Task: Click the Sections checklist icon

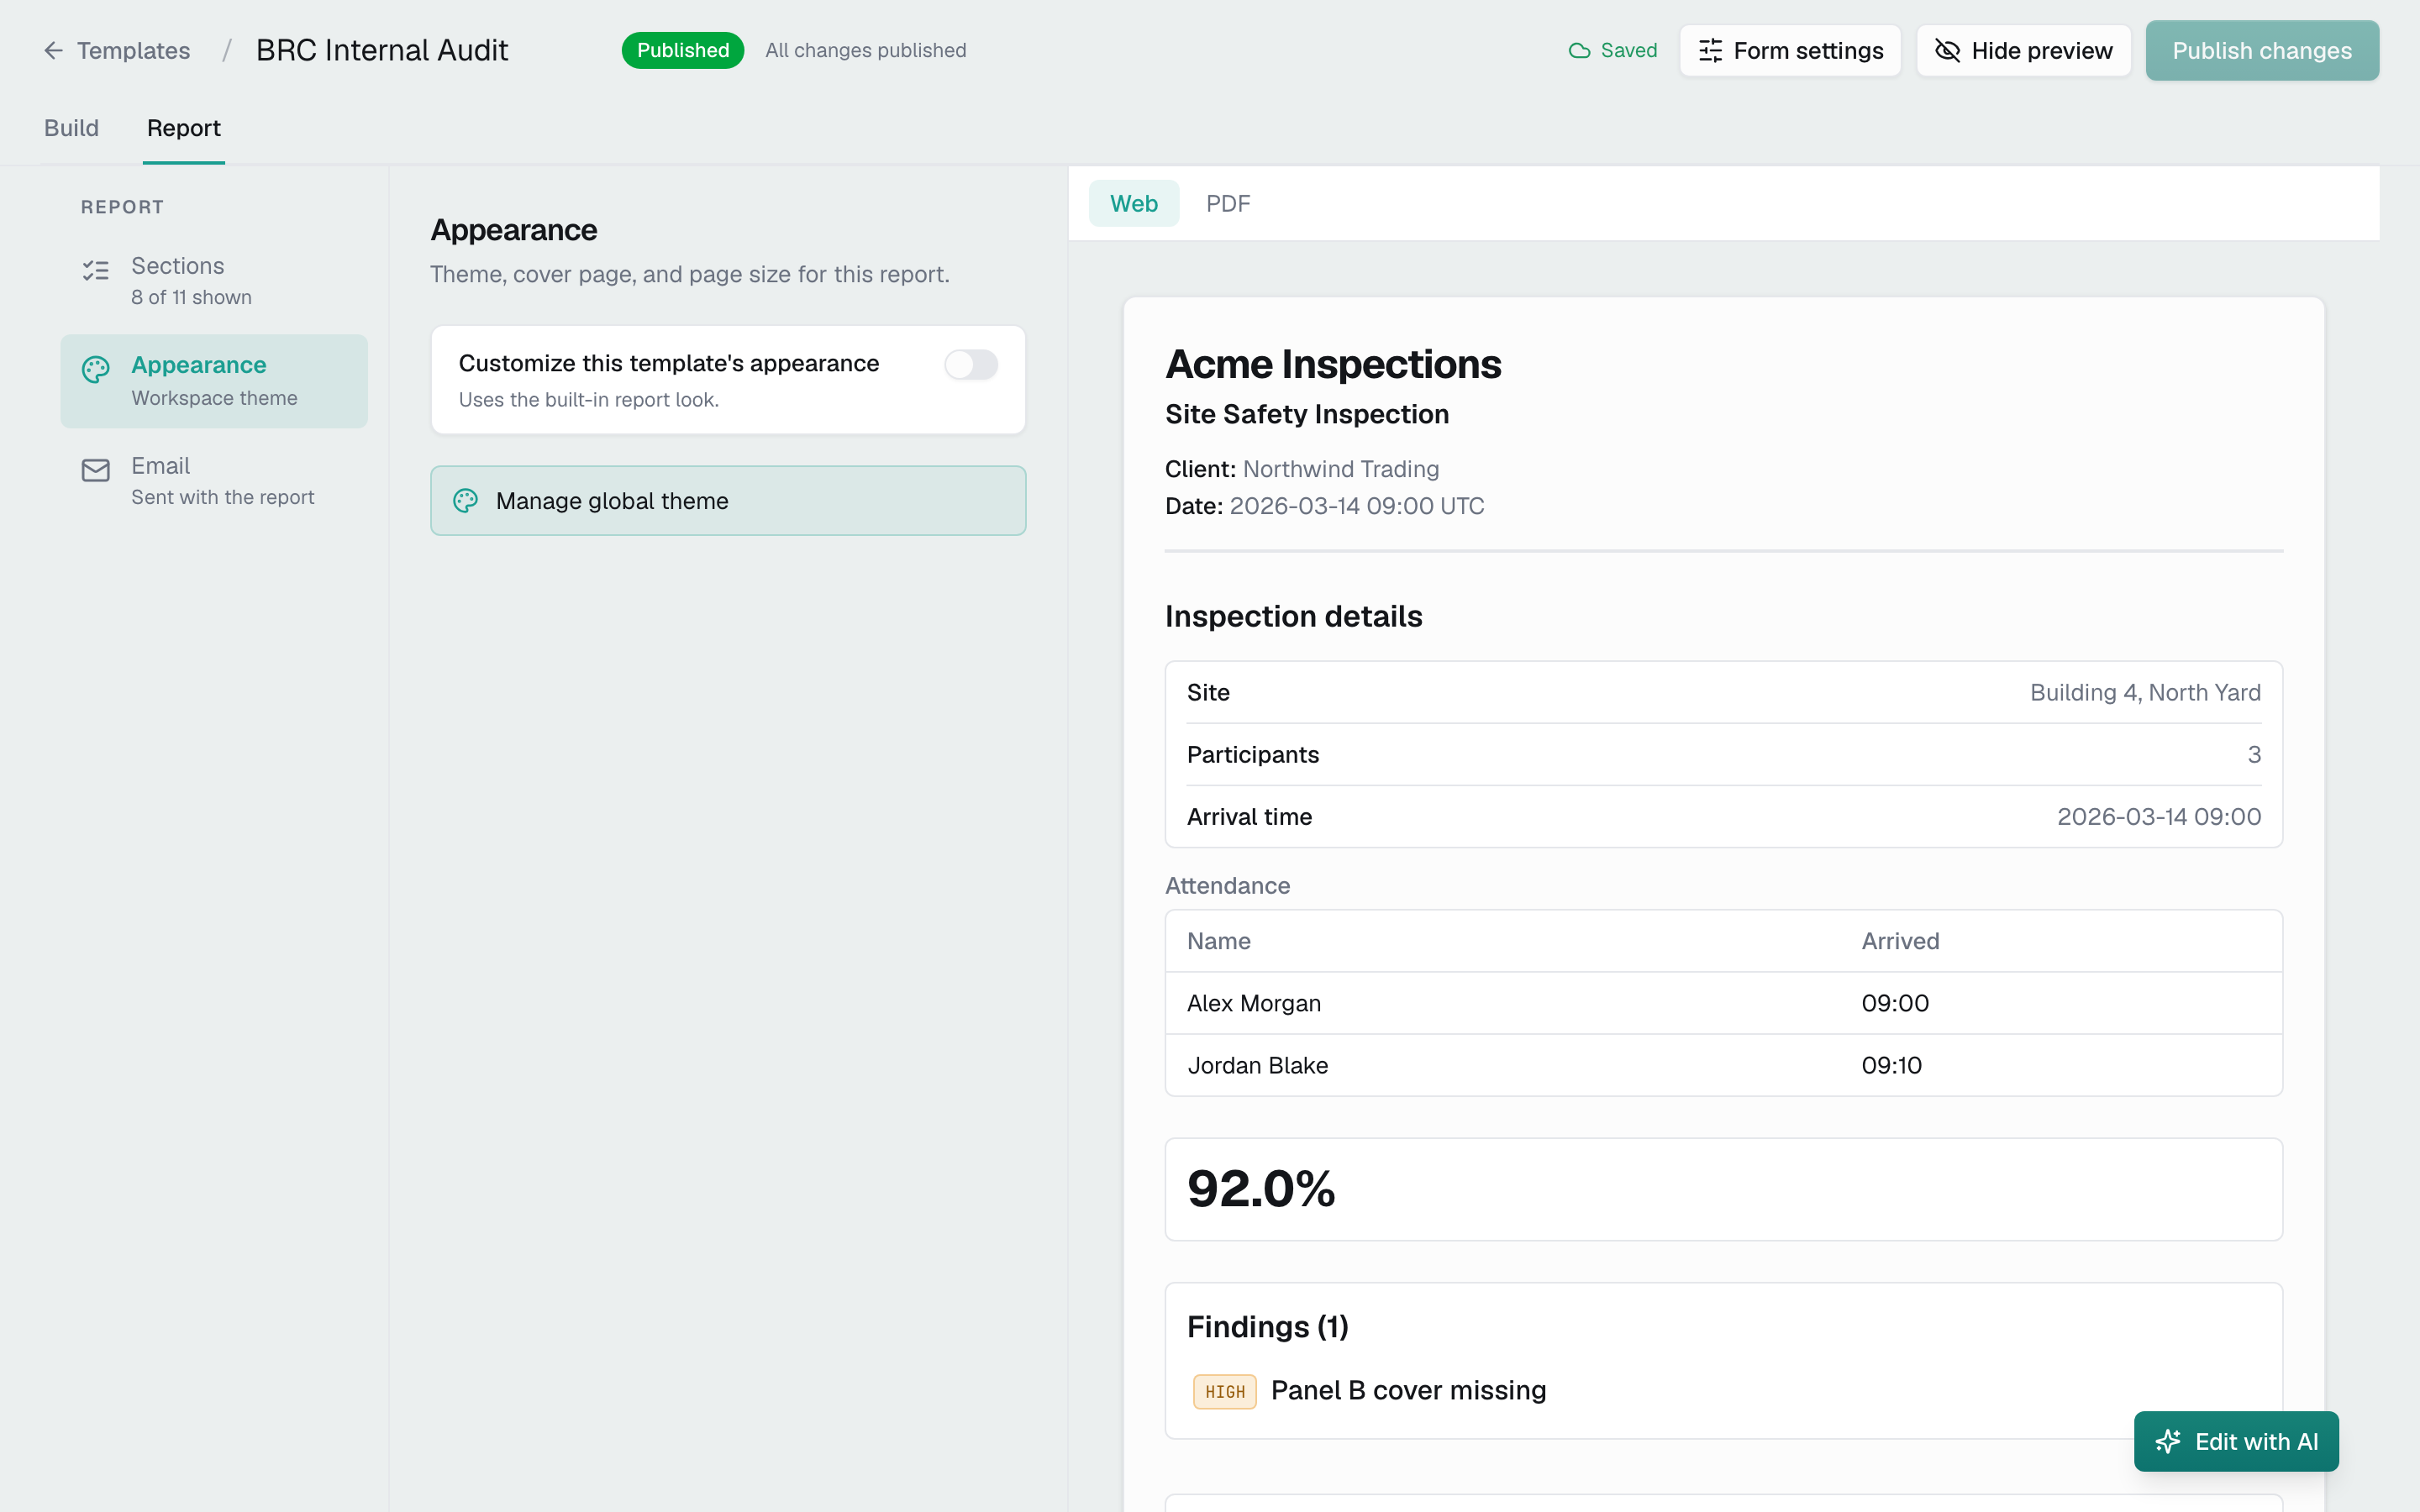Action: (x=95, y=270)
